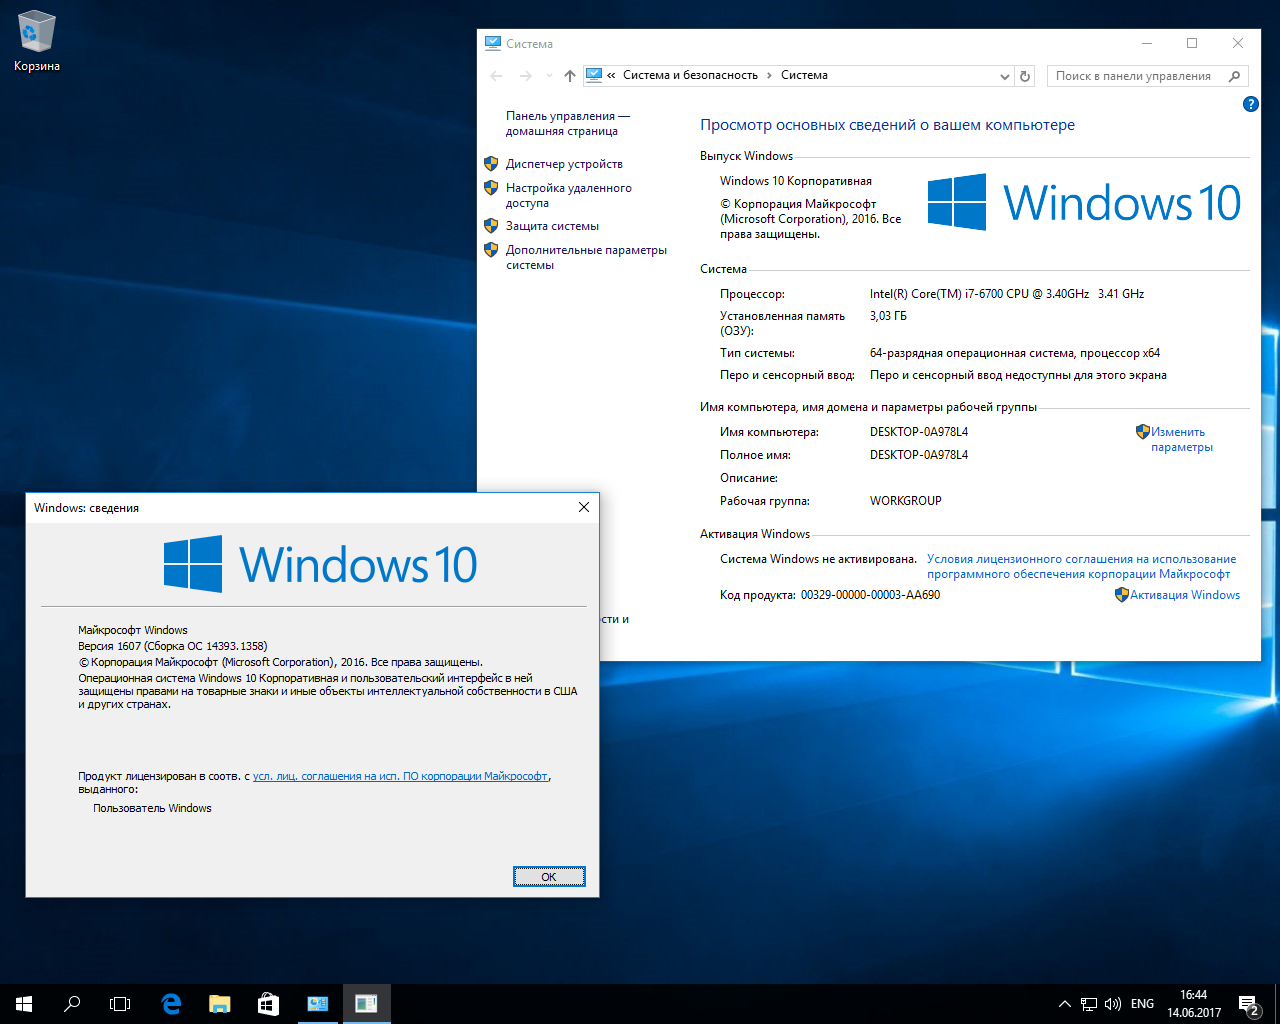1280x1024 pixels.
Task: Launch Microsoft Edge from taskbar
Action: [x=171, y=1004]
